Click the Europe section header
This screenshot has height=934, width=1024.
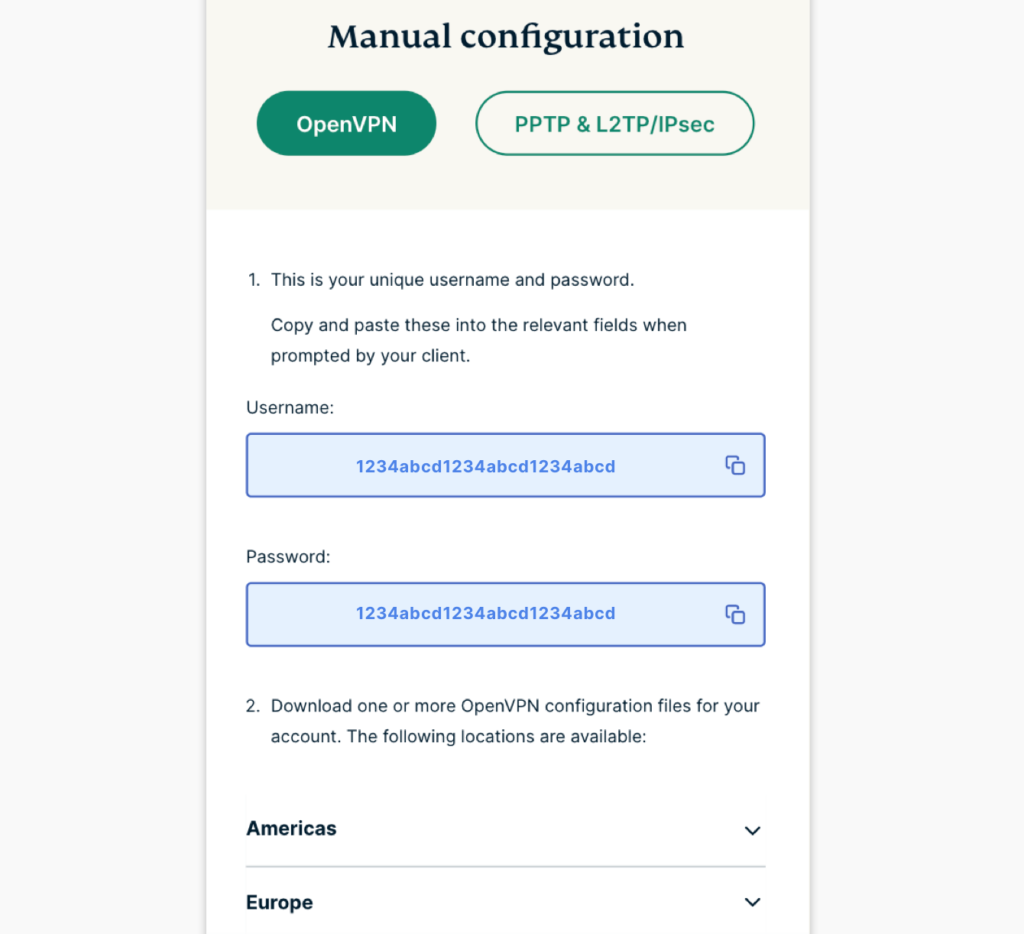click(279, 902)
